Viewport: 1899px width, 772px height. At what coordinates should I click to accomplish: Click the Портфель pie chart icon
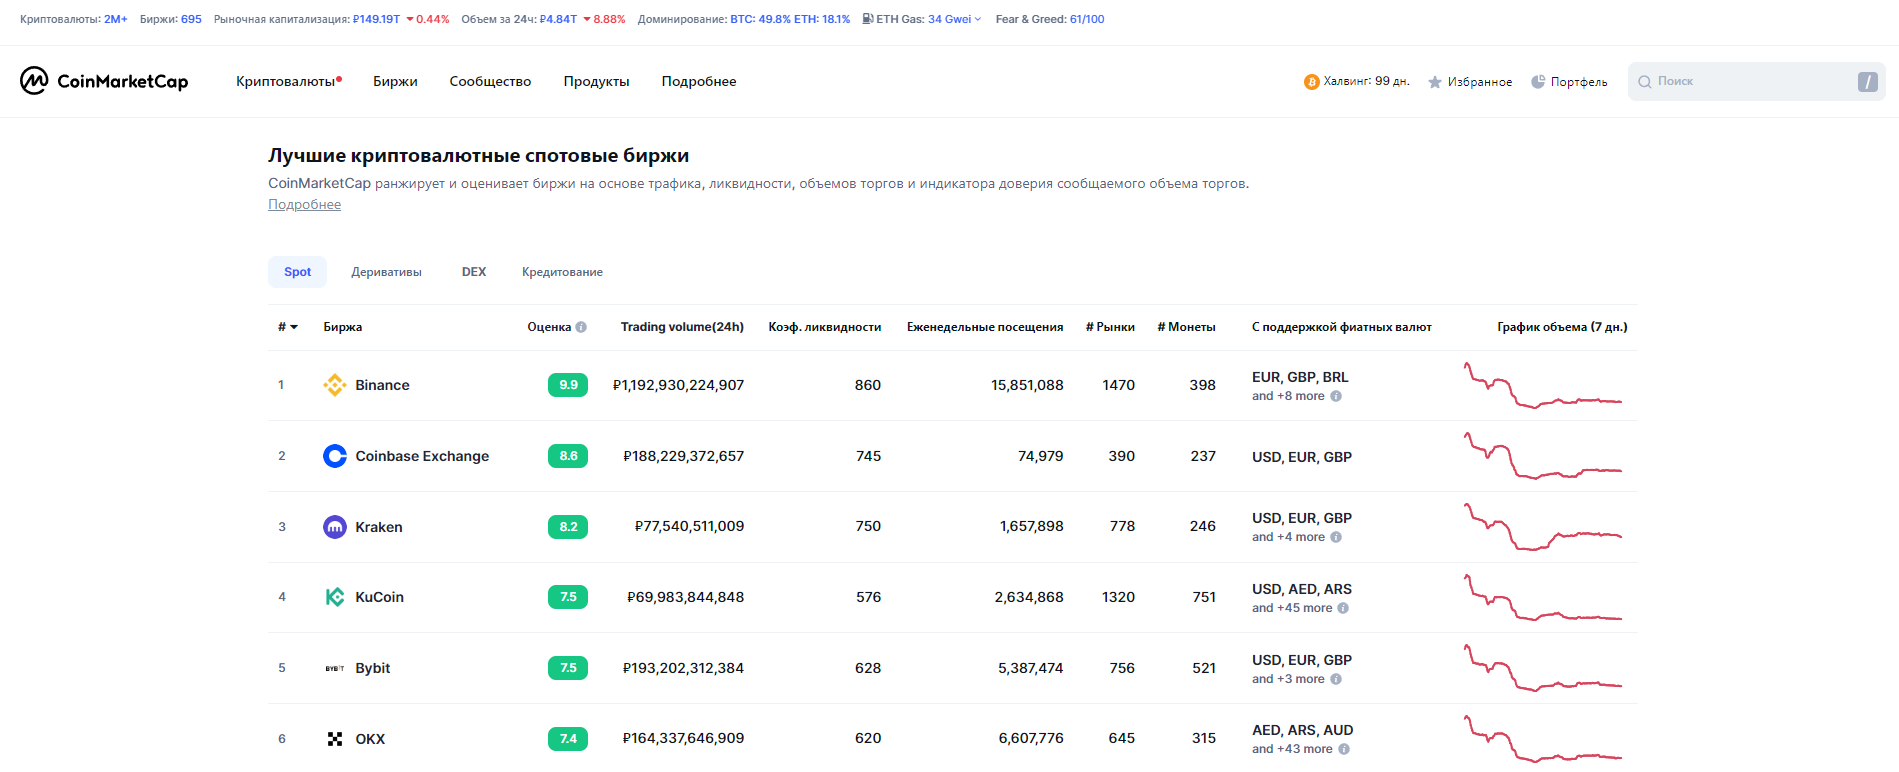tap(1538, 82)
